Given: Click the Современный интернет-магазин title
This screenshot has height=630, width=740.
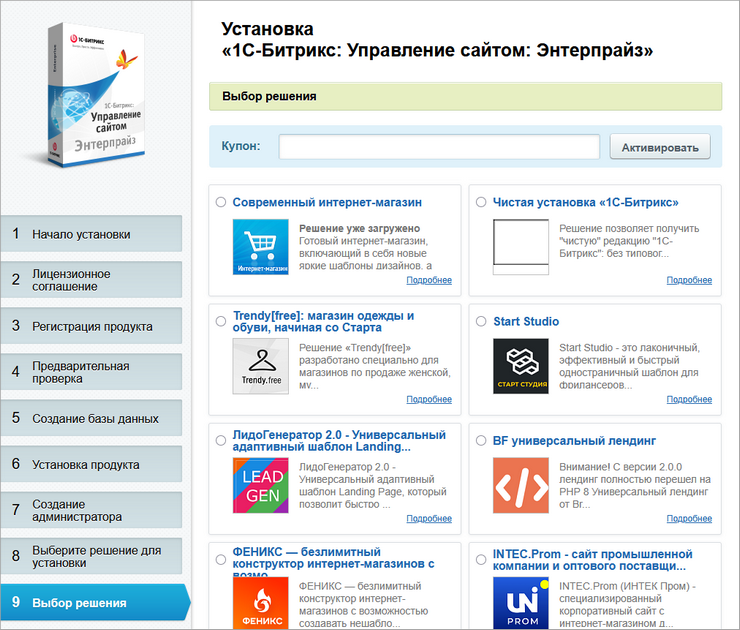Looking at the screenshot, I should [x=327, y=202].
